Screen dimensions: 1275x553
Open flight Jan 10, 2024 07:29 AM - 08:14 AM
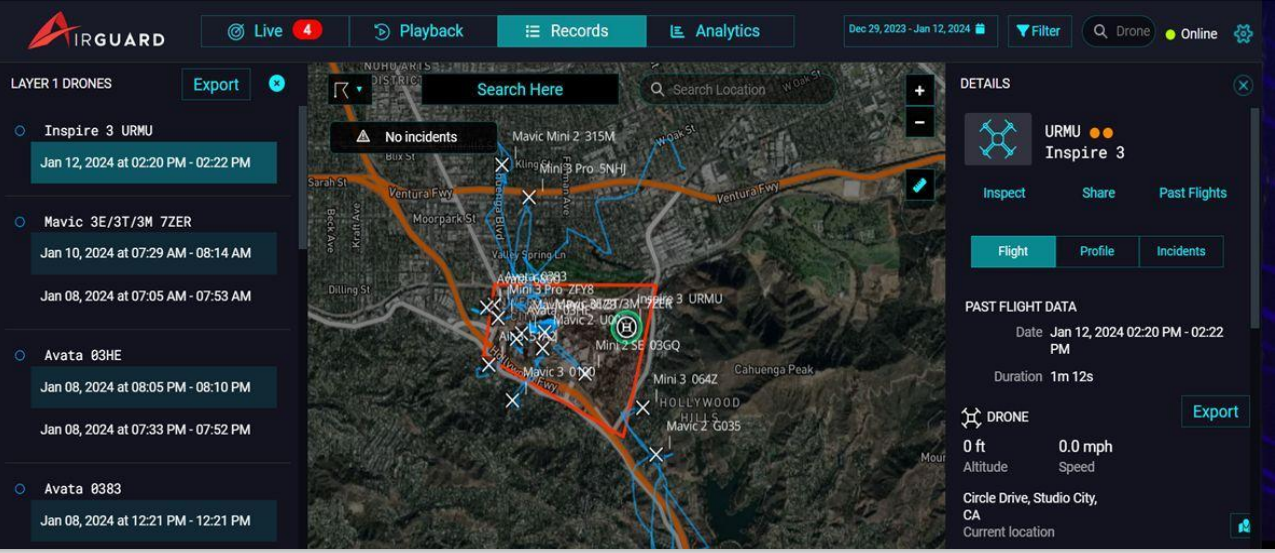154,253
